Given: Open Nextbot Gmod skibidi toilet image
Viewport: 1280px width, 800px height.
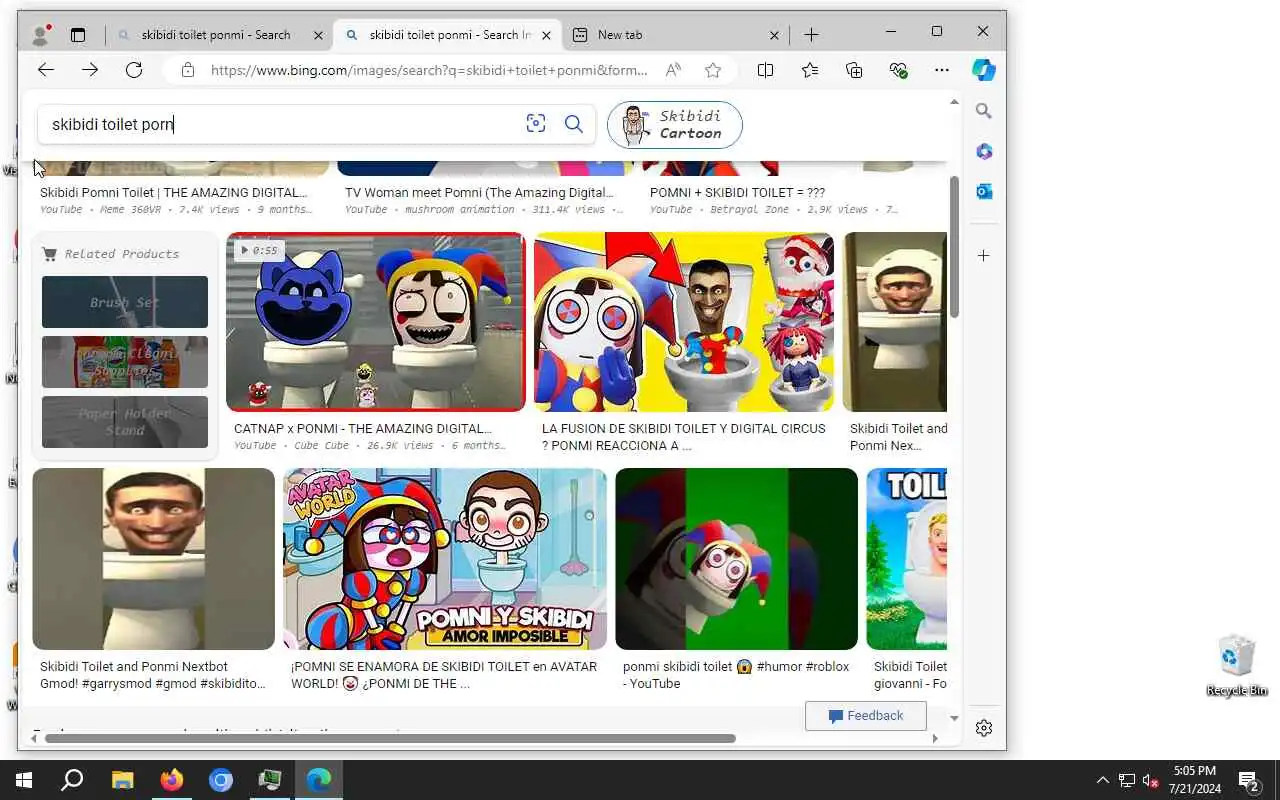Looking at the screenshot, I should coord(153,559).
